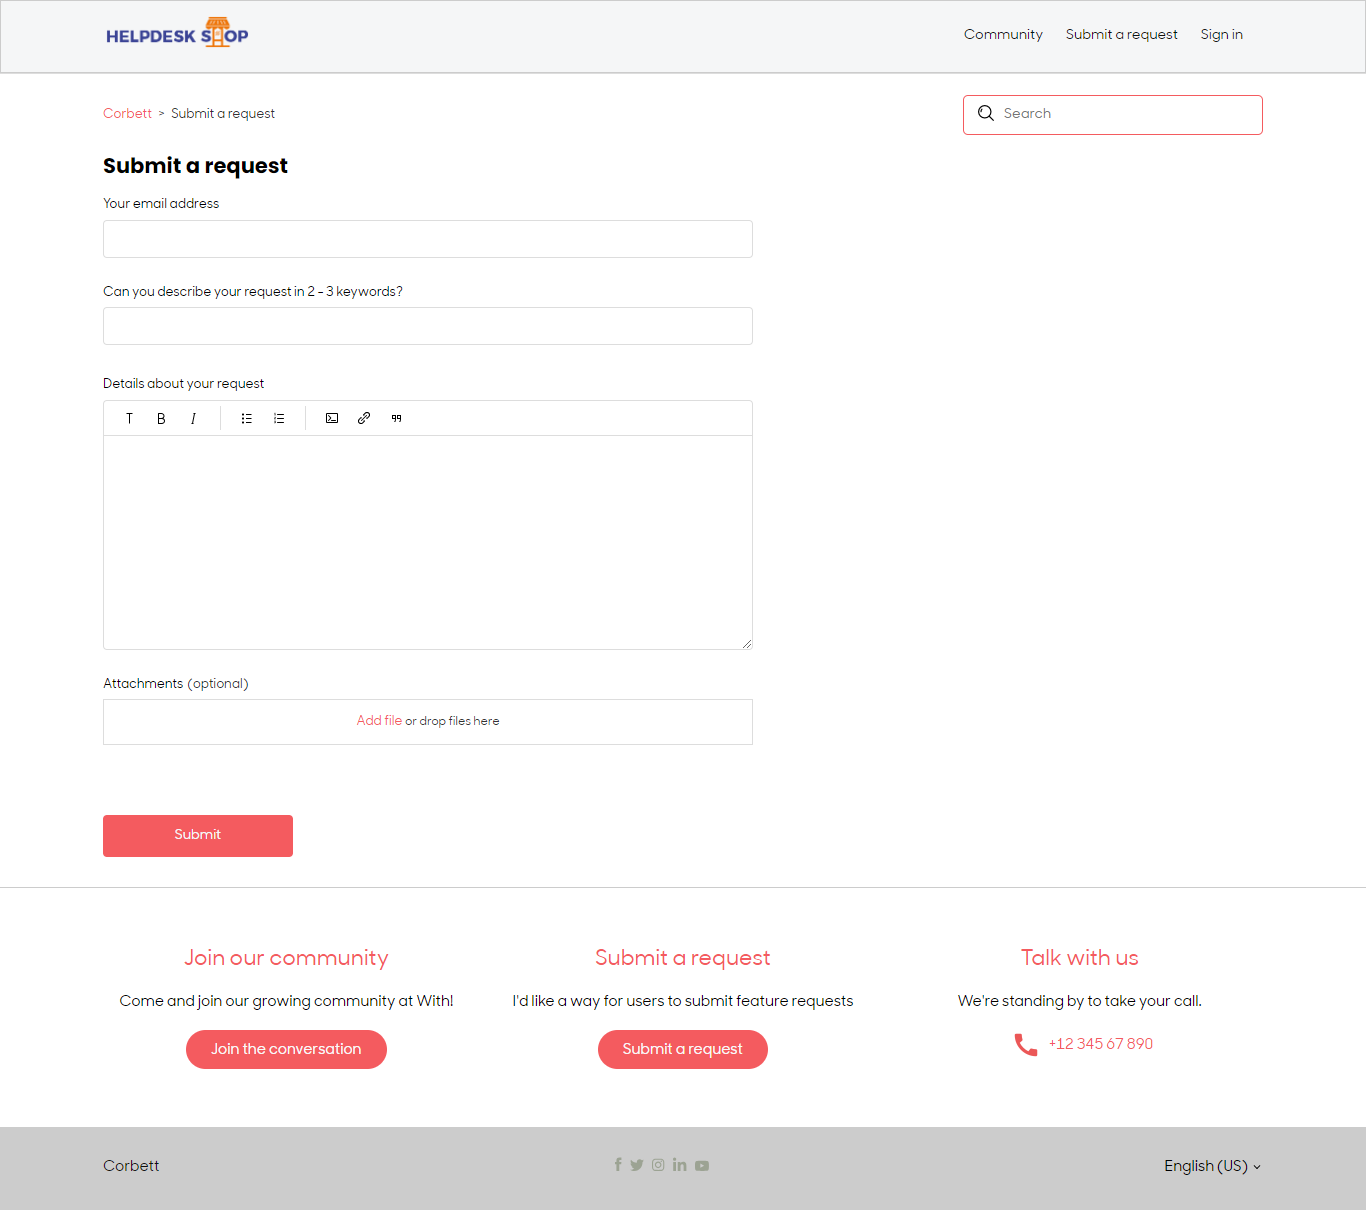The height and width of the screenshot is (1210, 1366).
Task: Insert a block quote
Action: 397,419
